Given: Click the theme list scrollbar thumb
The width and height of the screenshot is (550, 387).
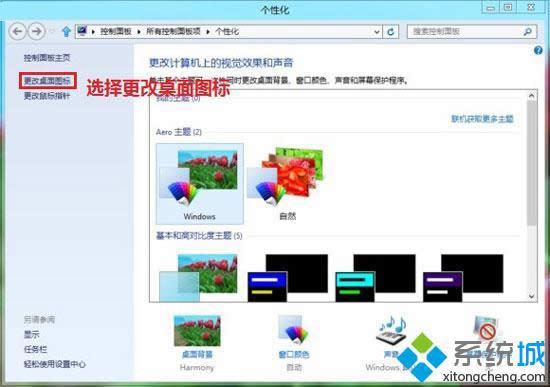Looking at the screenshot, I should point(532,163).
